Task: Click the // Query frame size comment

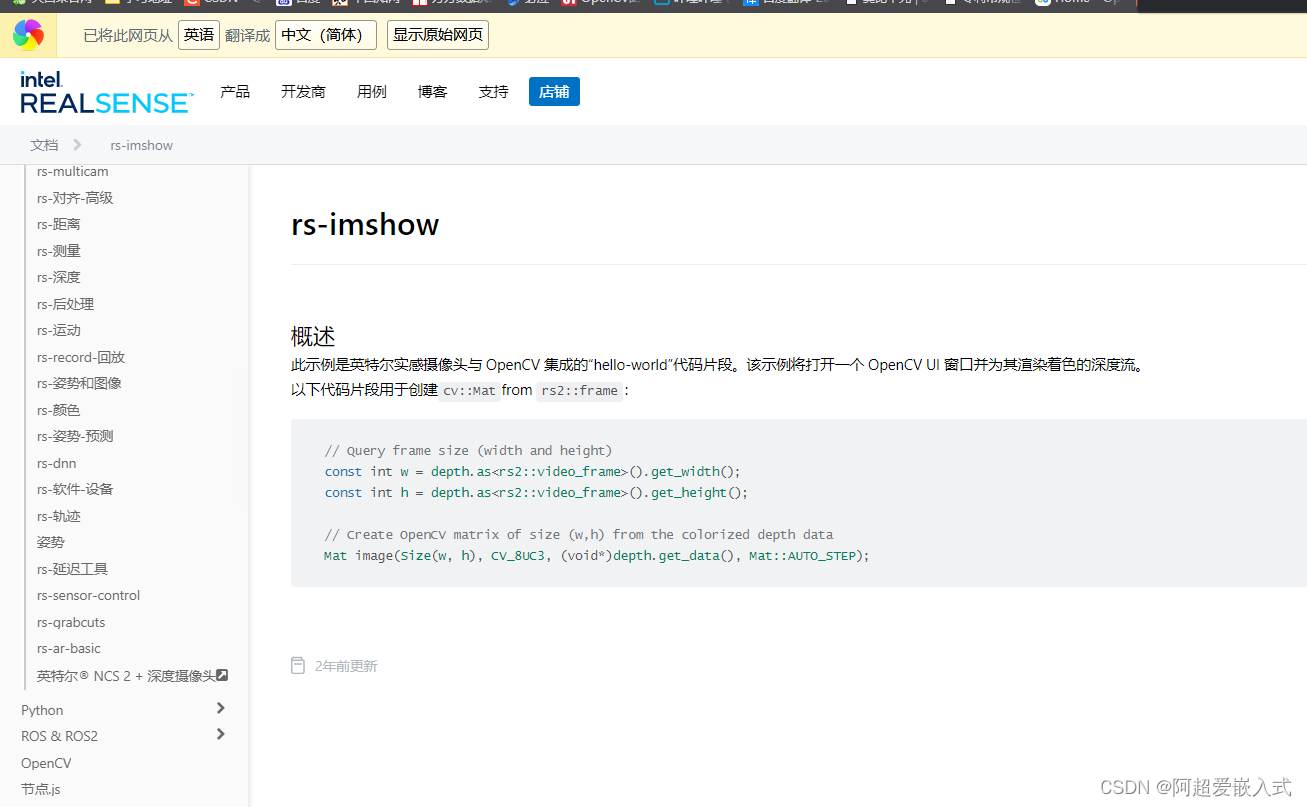Action: click(x=468, y=450)
